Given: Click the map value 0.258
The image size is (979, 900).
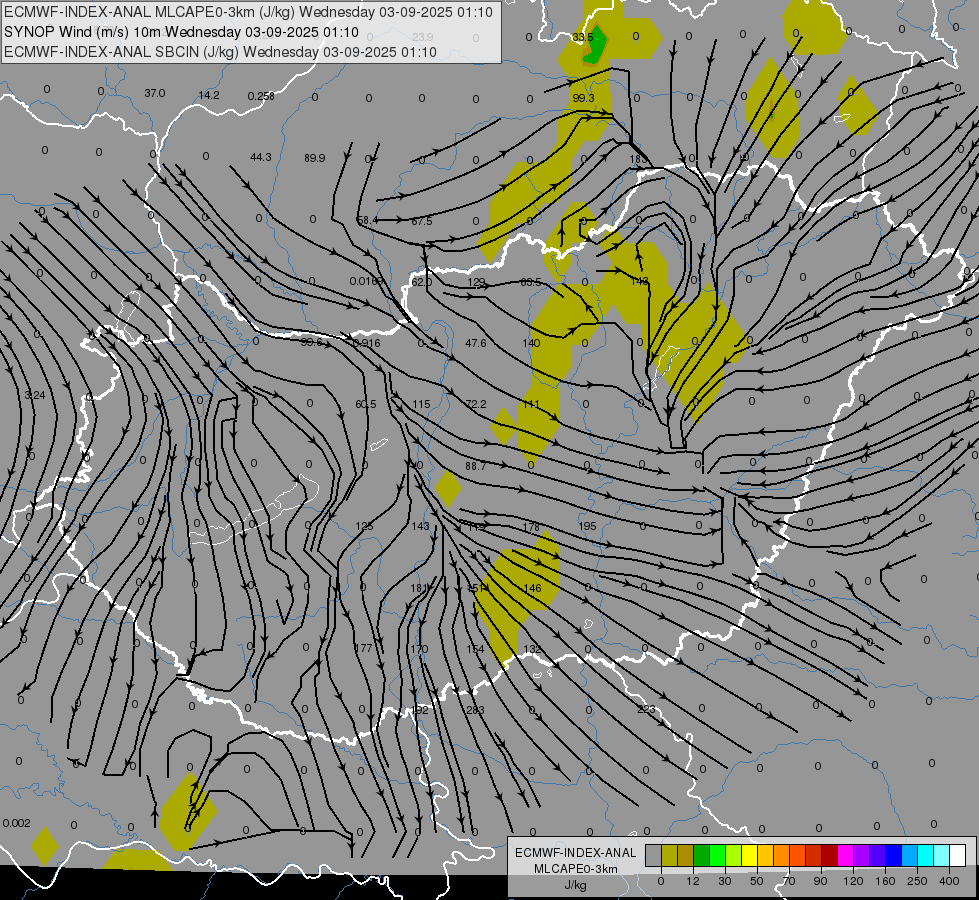Looking at the screenshot, I should point(261,96).
